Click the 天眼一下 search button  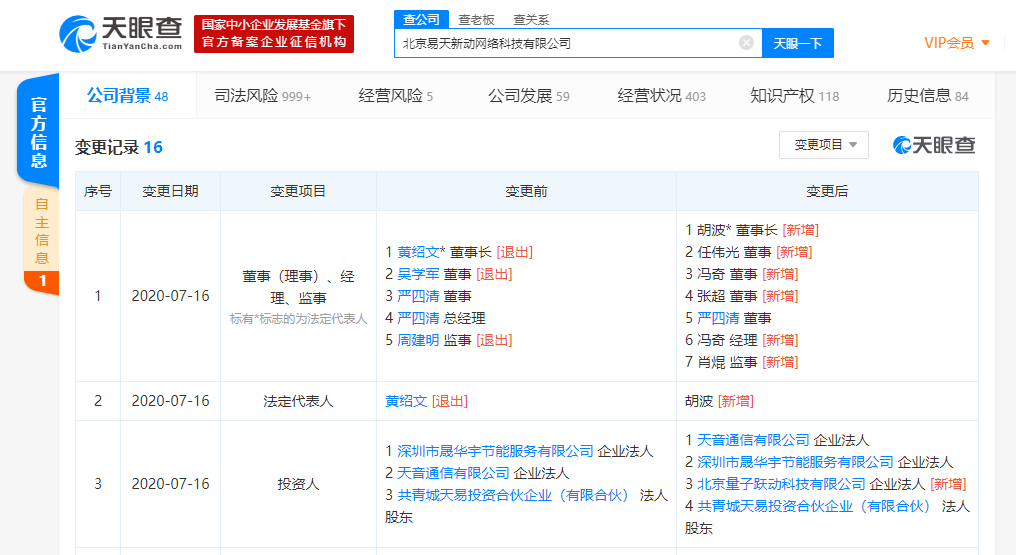click(798, 43)
